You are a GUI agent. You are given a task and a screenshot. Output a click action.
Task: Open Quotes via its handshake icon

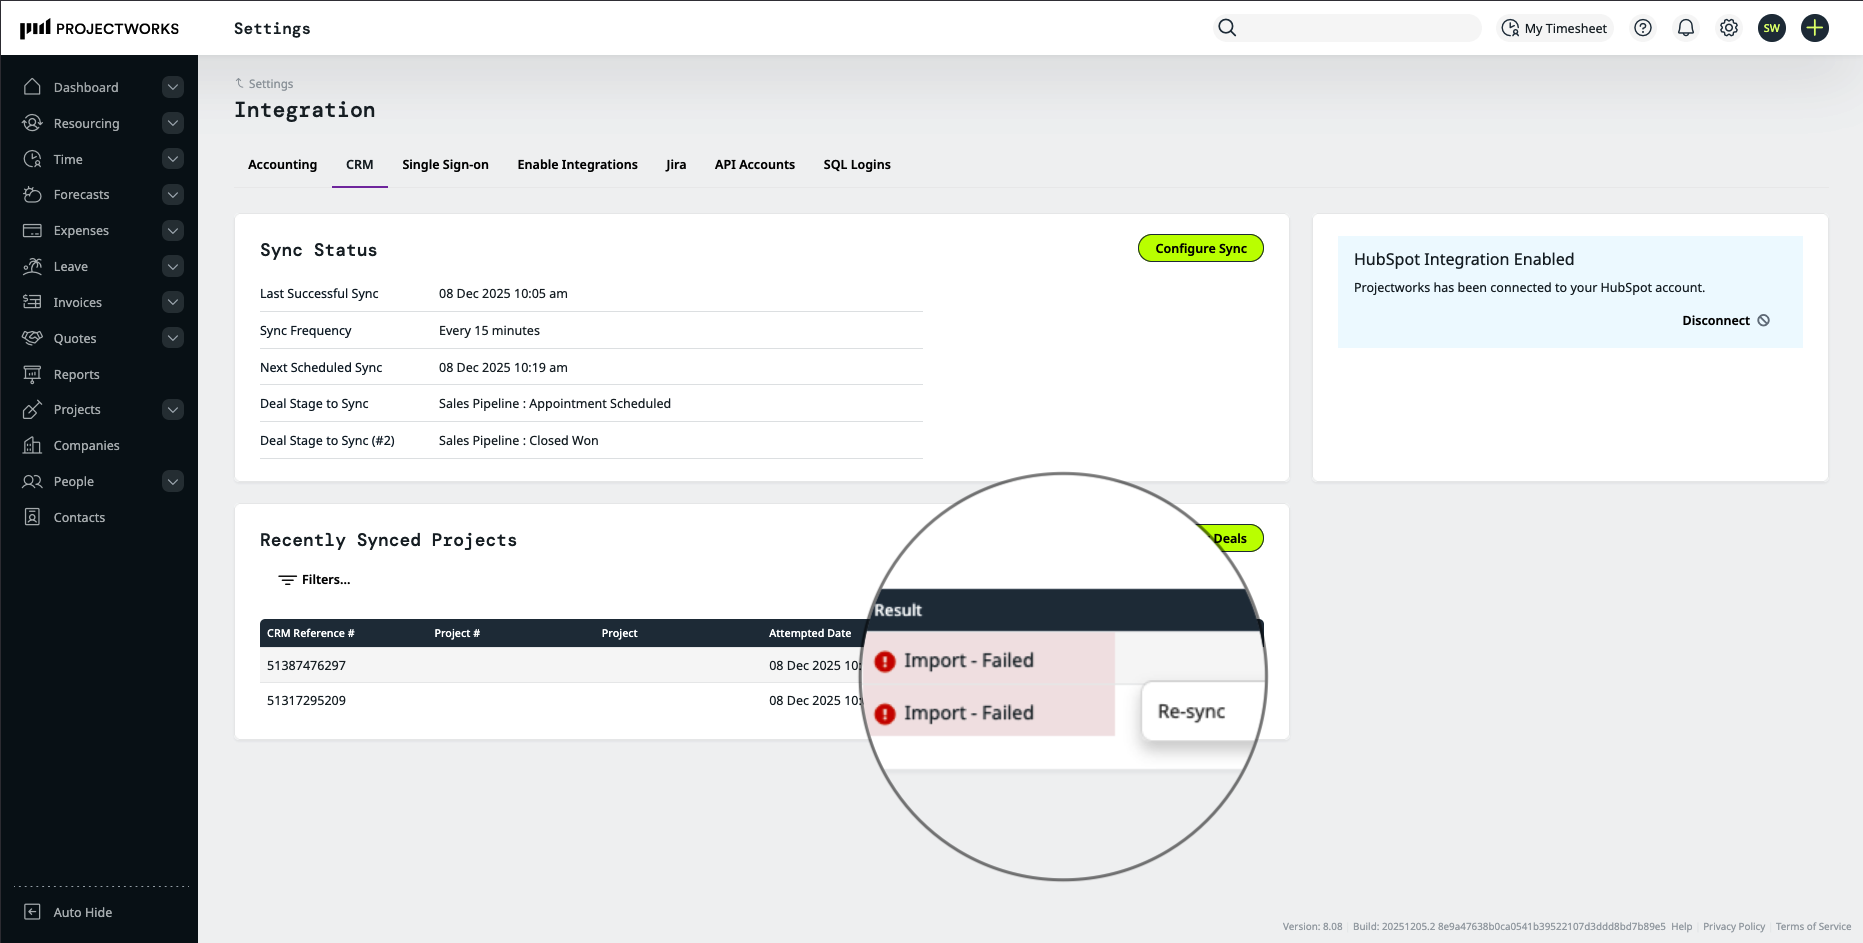tap(32, 338)
